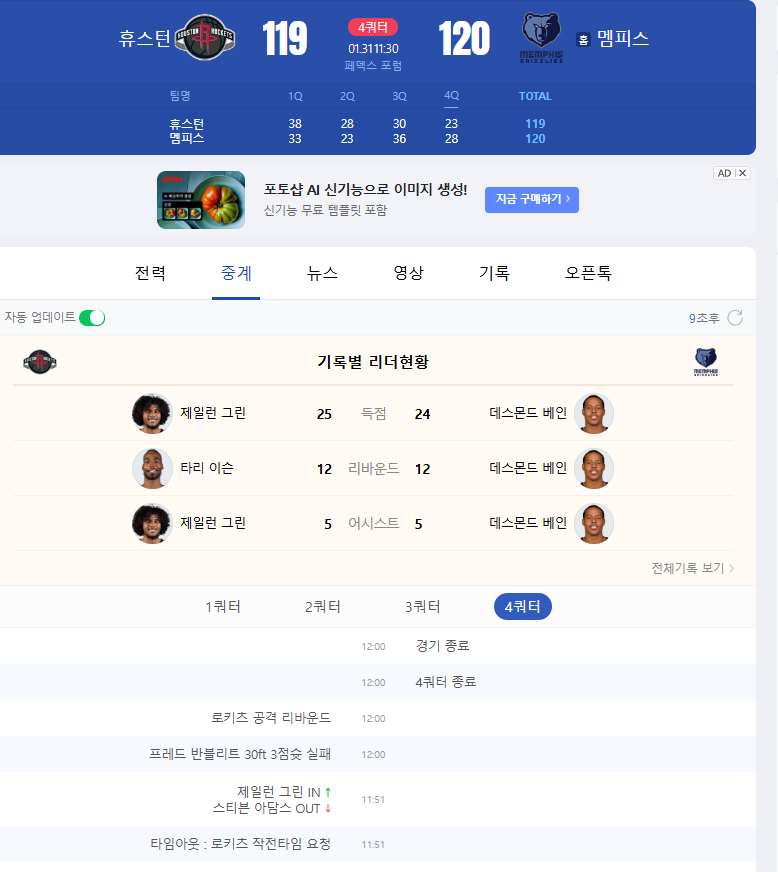This screenshot has height=872, width=778.
Task: Click small Rockets logo in leaders panel
Action: coord(39,362)
